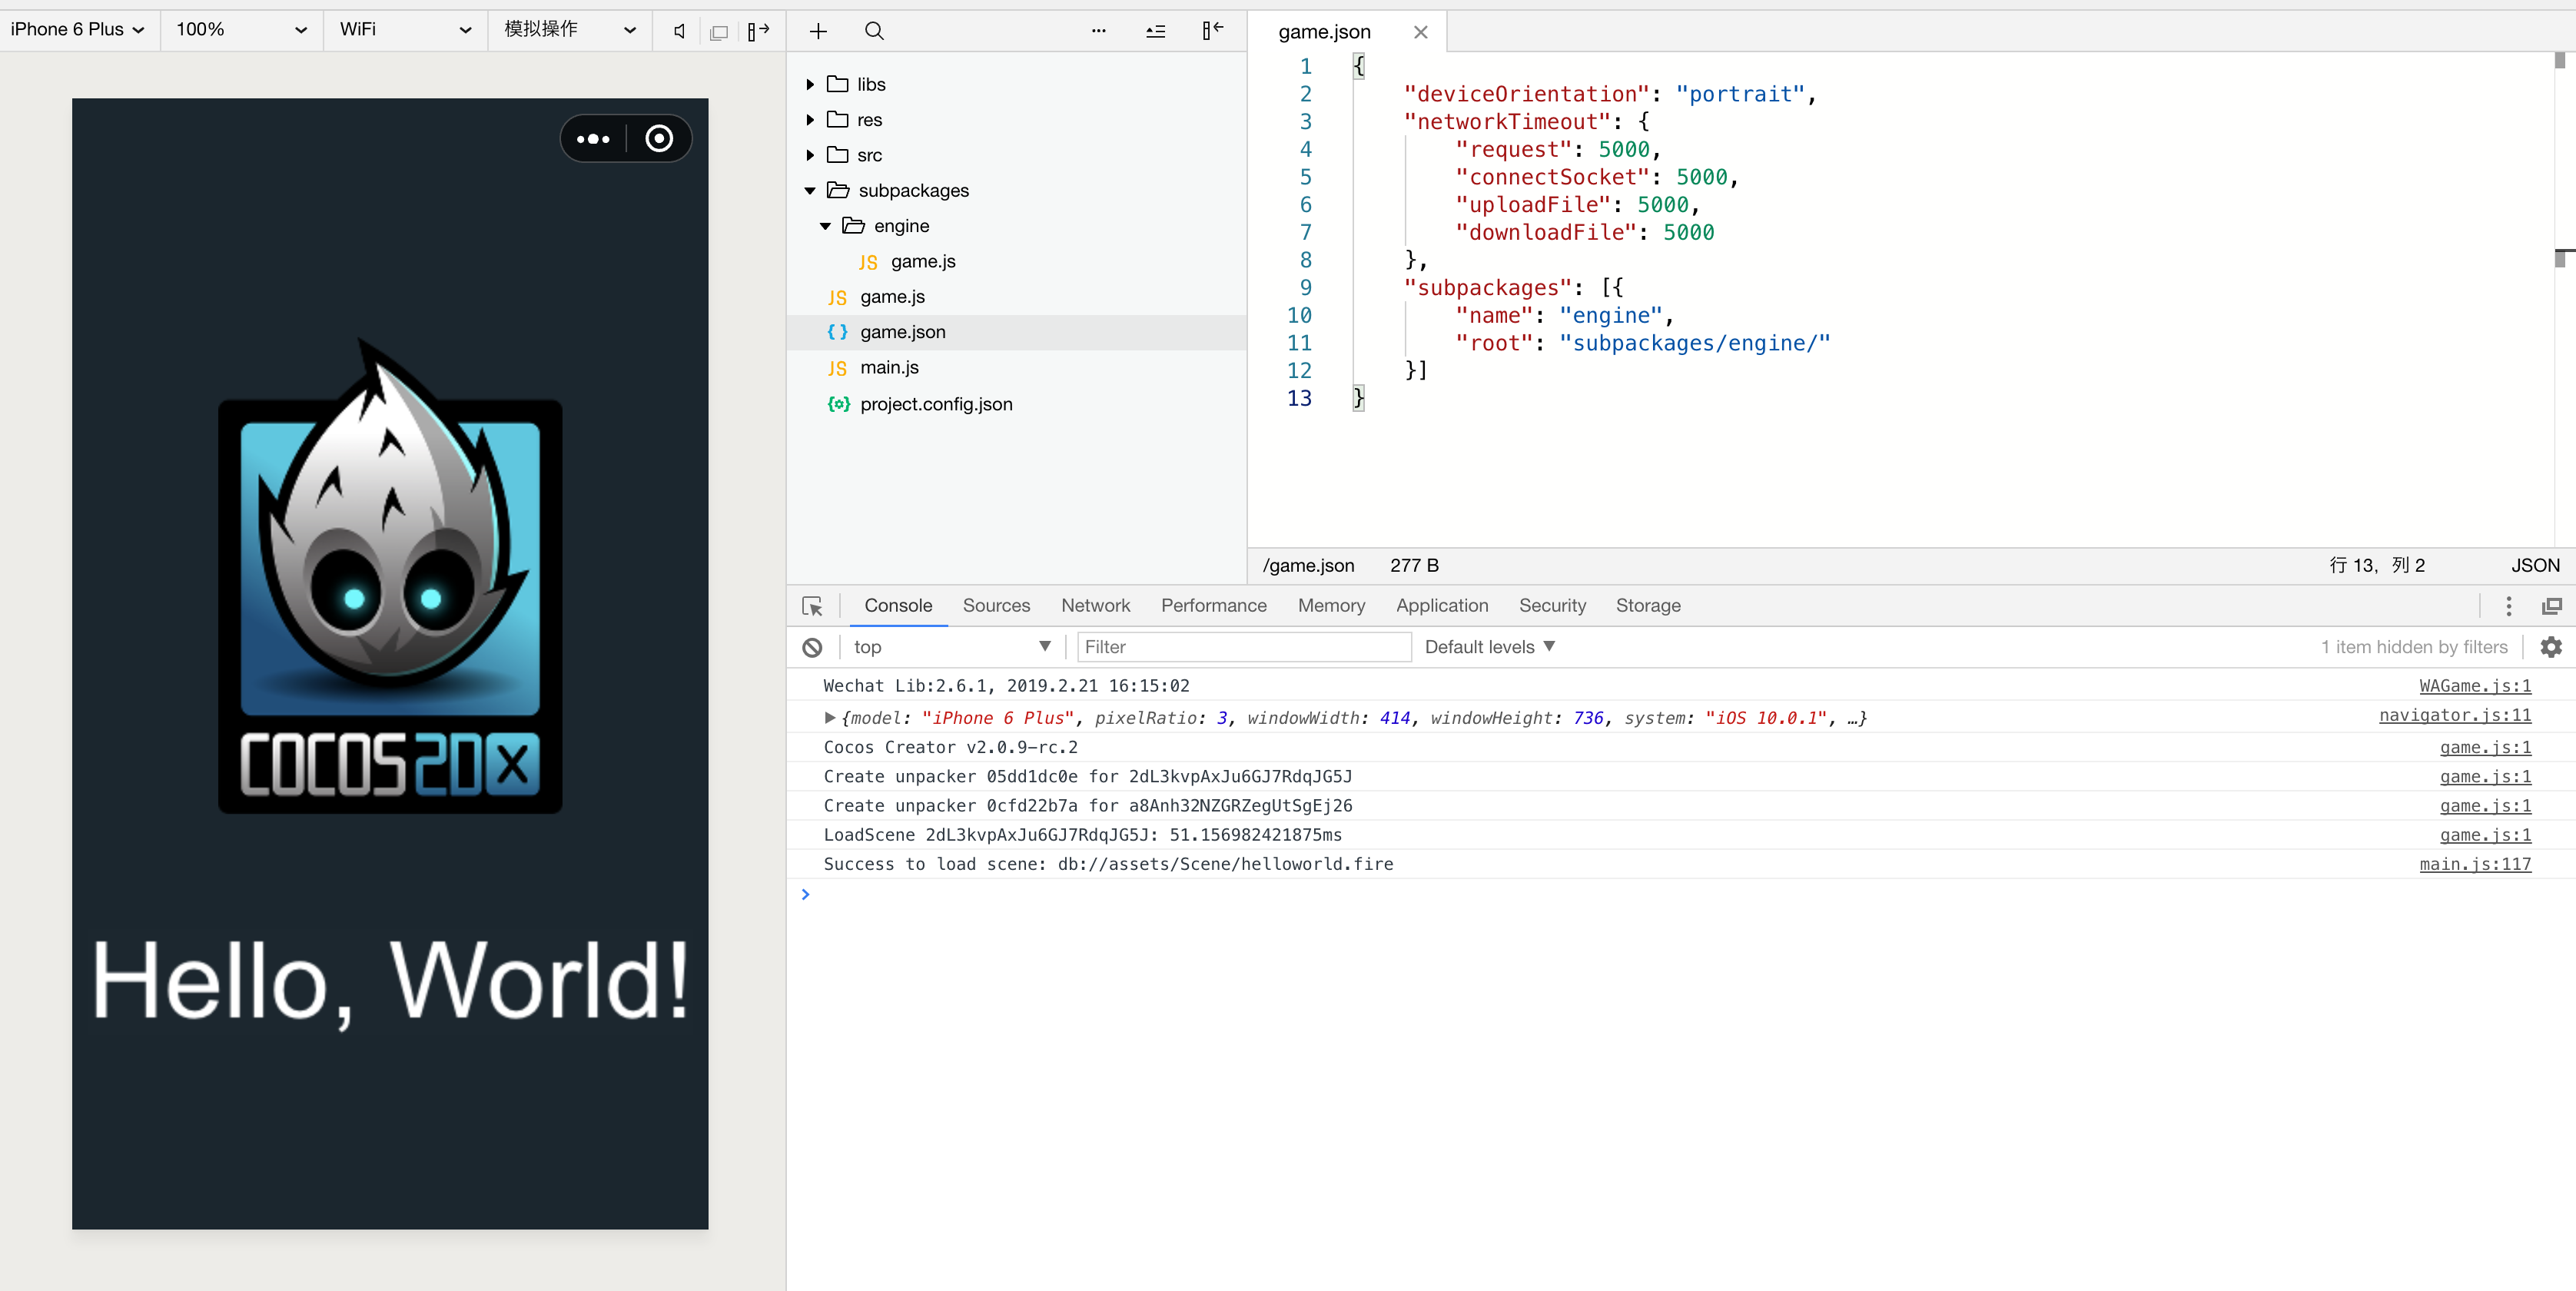2576x1291 pixels.
Task: Expand the model object in console log
Action: (x=829, y=717)
